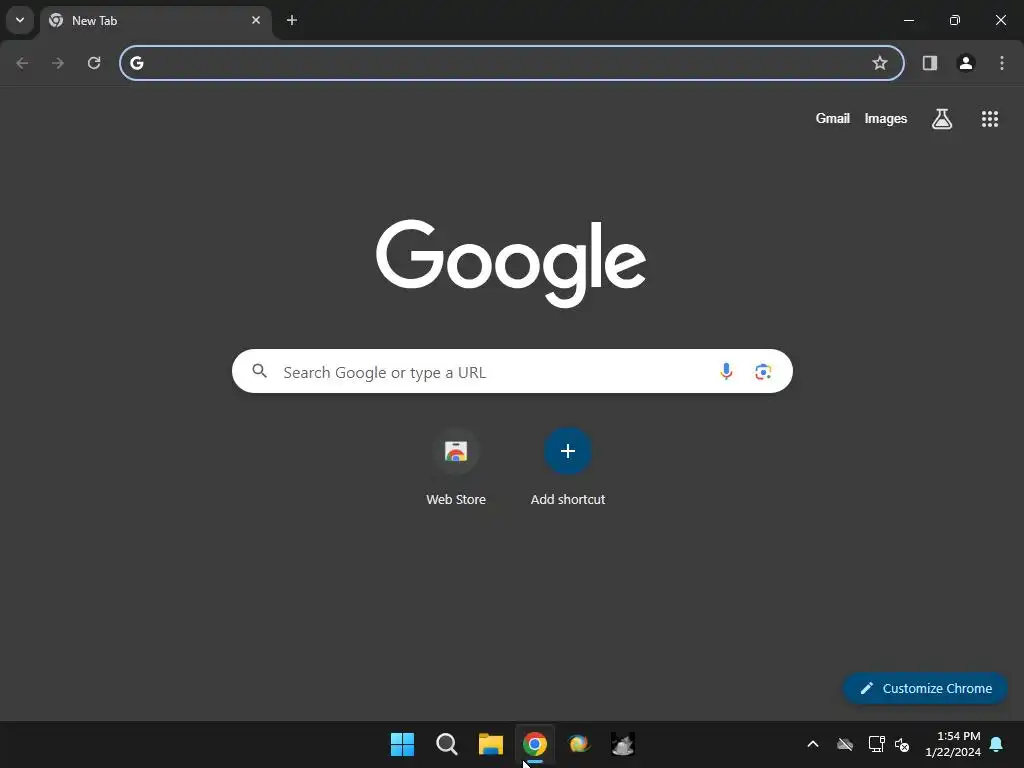Image resolution: width=1024 pixels, height=768 pixels.
Task: Restore down the Chrome window
Action: tap(955, 20)
